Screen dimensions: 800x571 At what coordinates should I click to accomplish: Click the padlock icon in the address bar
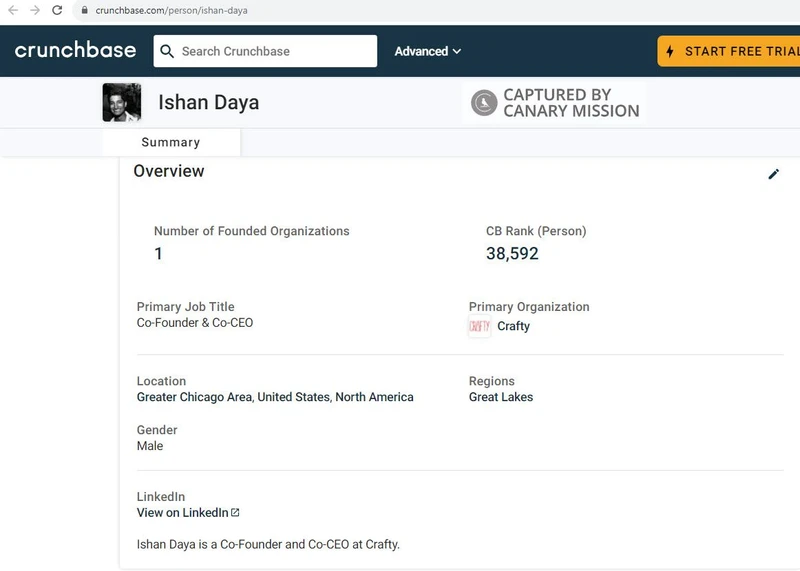pos(85,10)
